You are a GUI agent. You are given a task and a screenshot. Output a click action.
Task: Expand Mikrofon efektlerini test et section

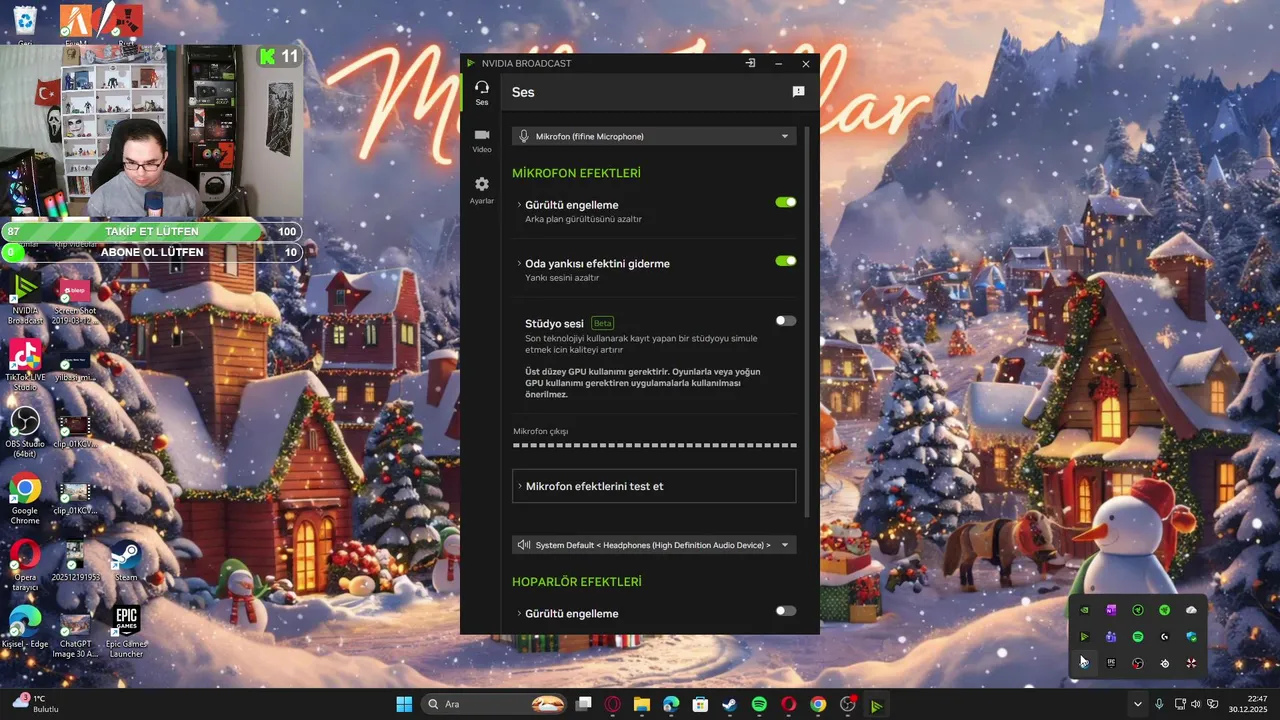point(654,486)
